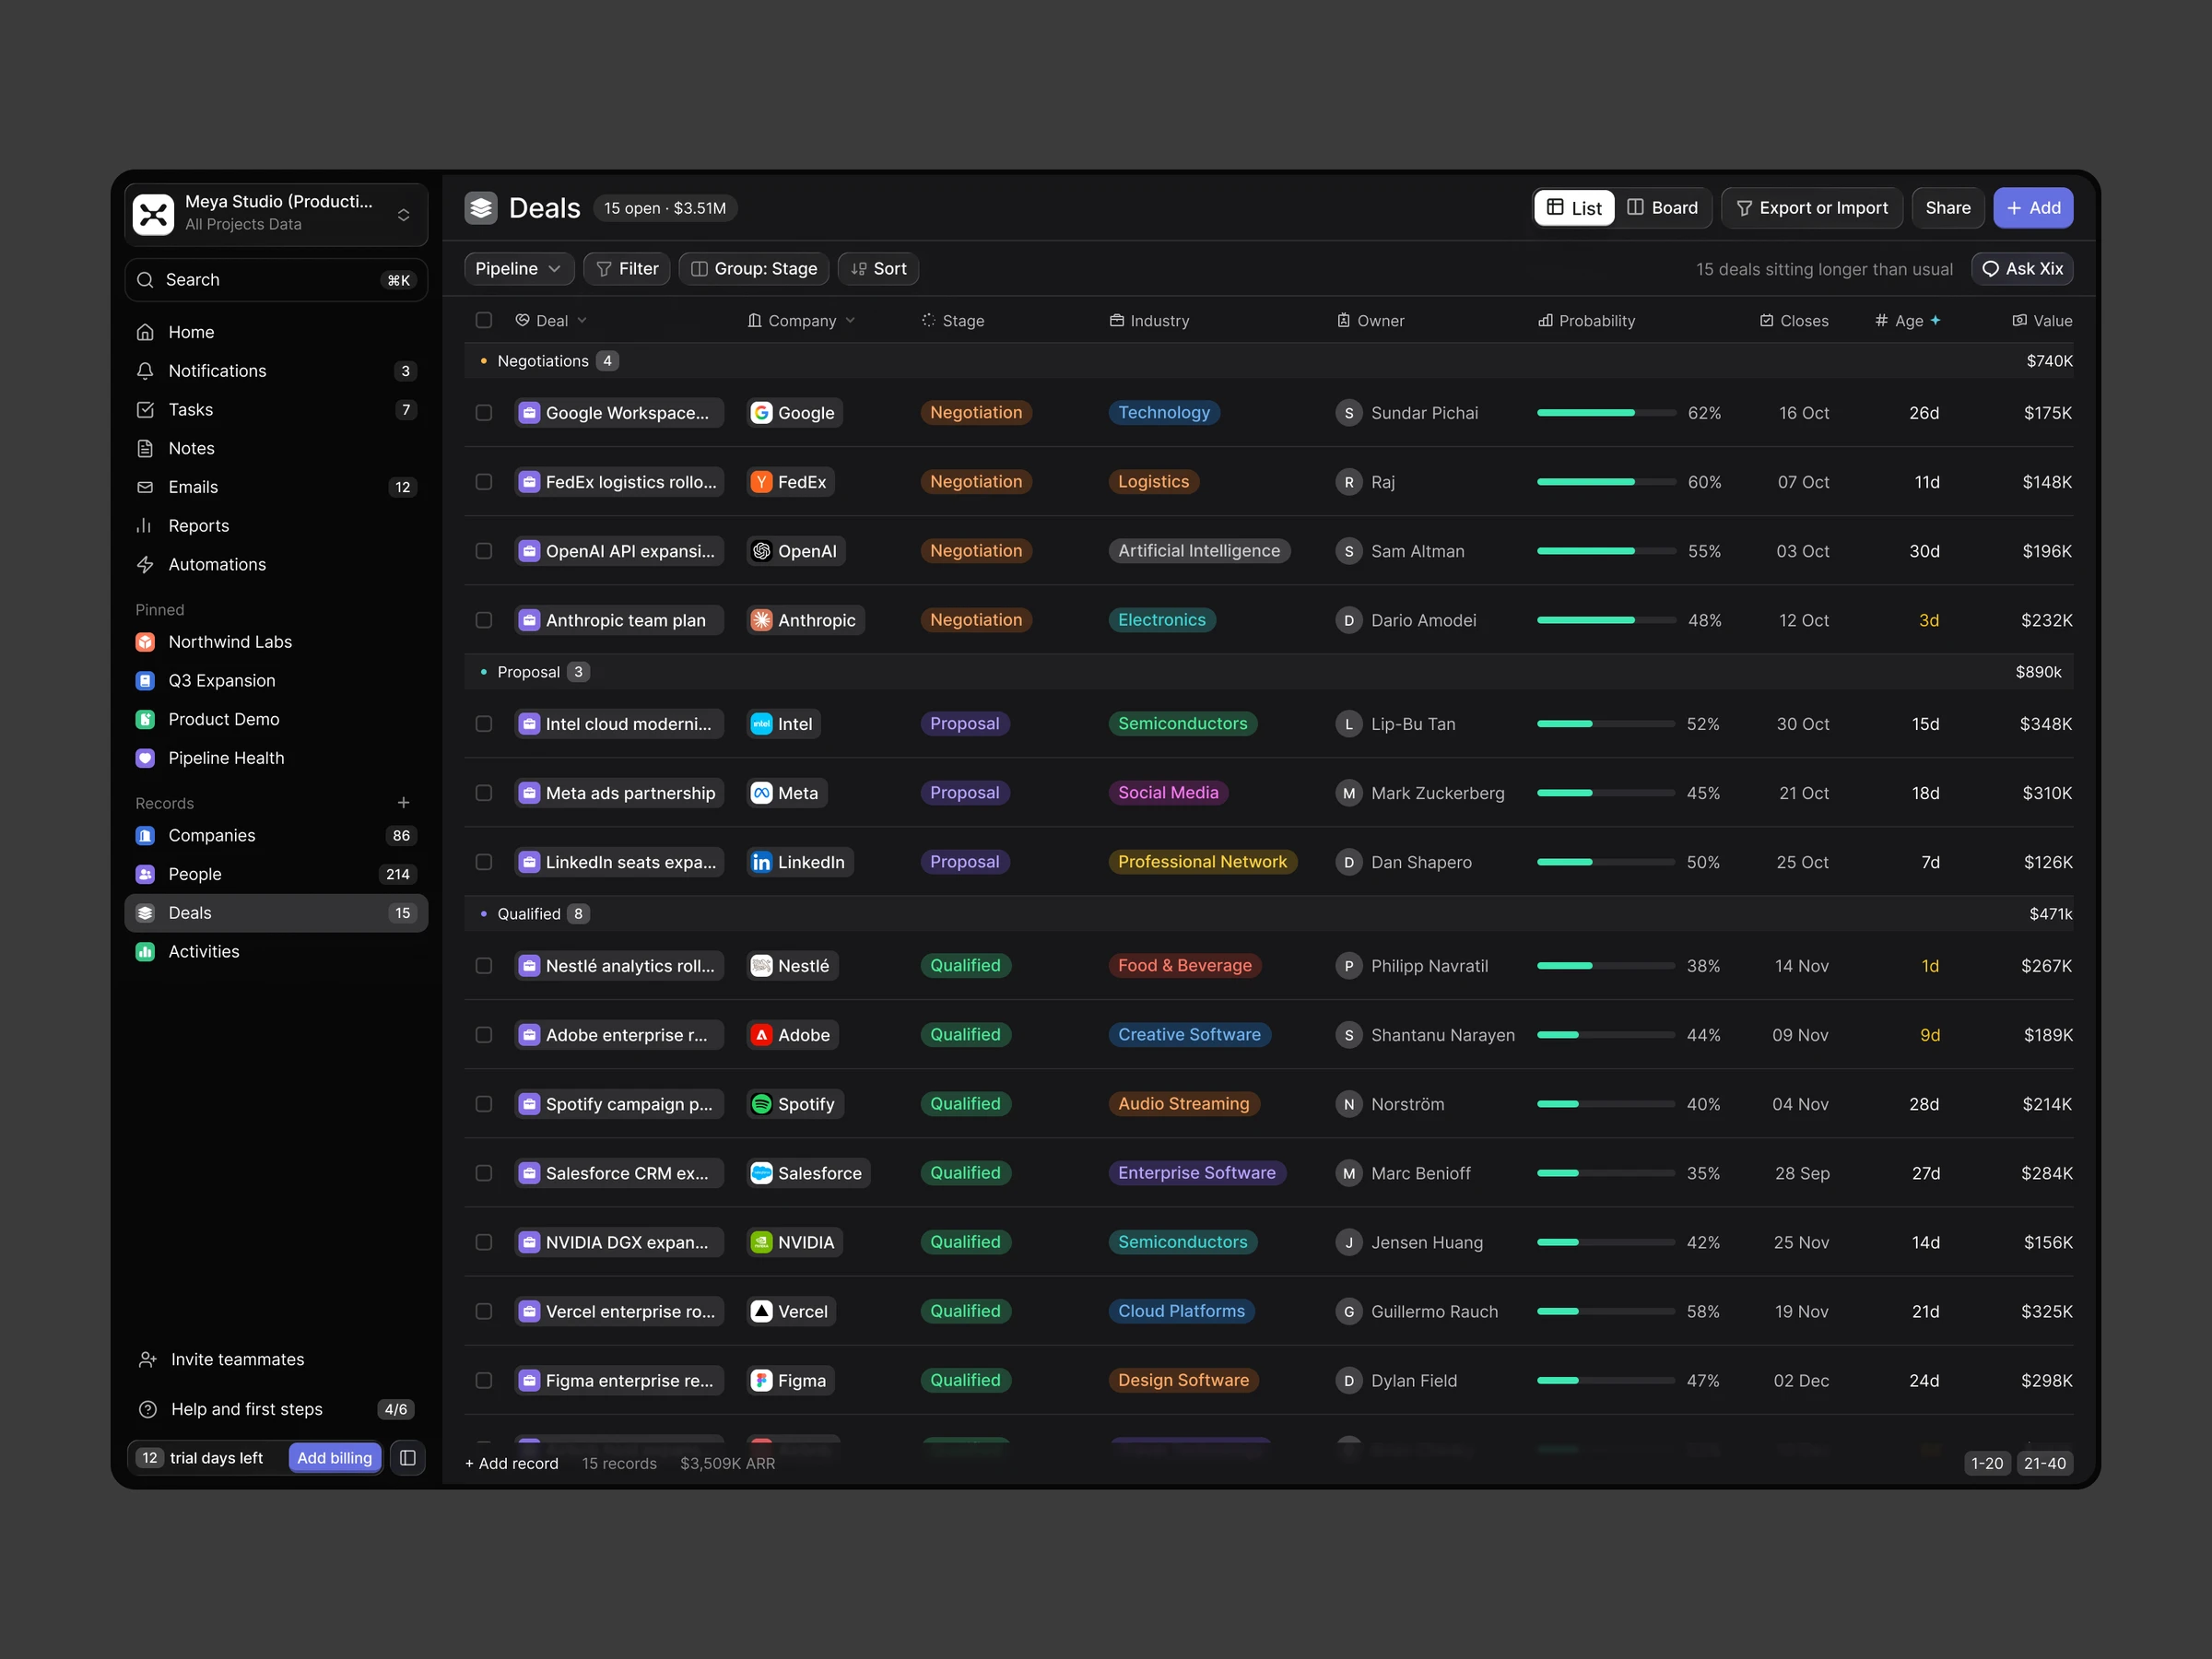Open the Northwind Labs pinned icon
The width and height of the screenshot is (2212, 1659).
point(145,642)
